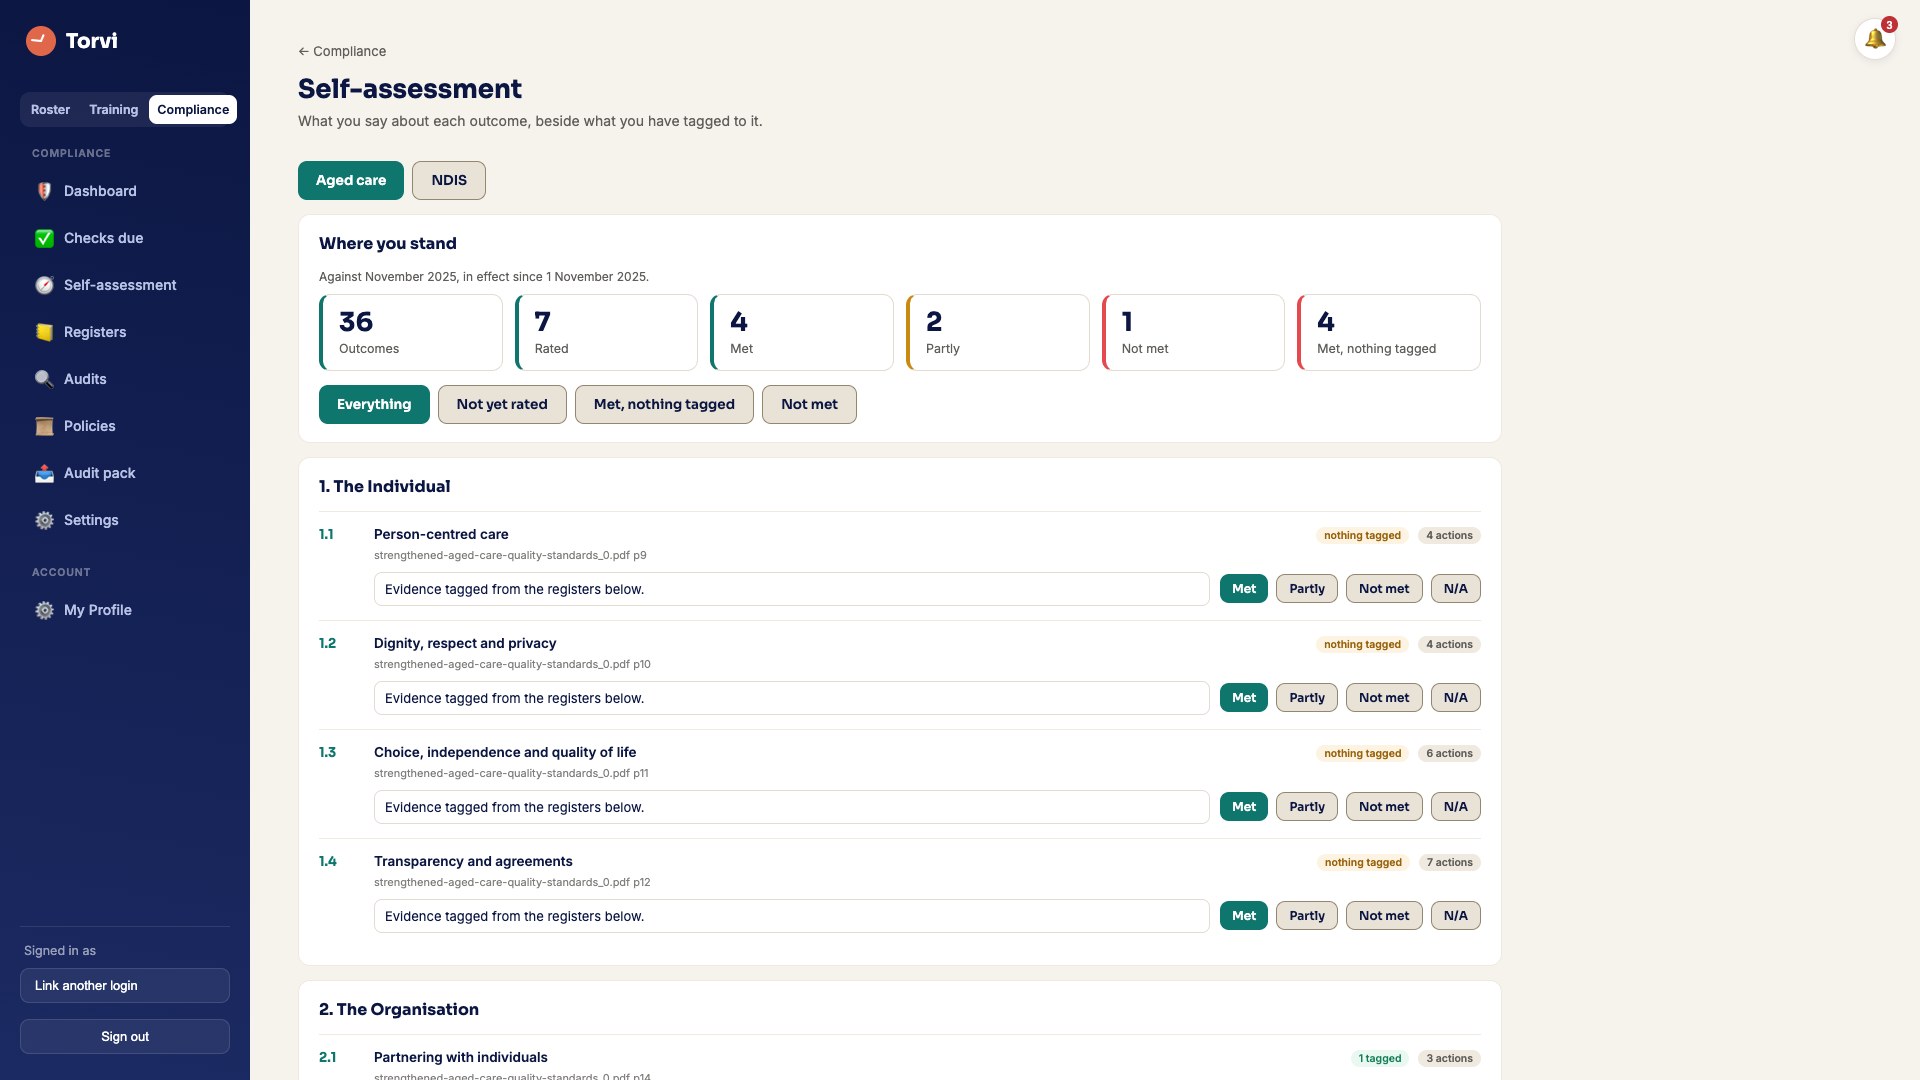Rate Person-centred care as Not met
Viewport: 1920px width, 1080px height.
click(x=1384, y=589)
